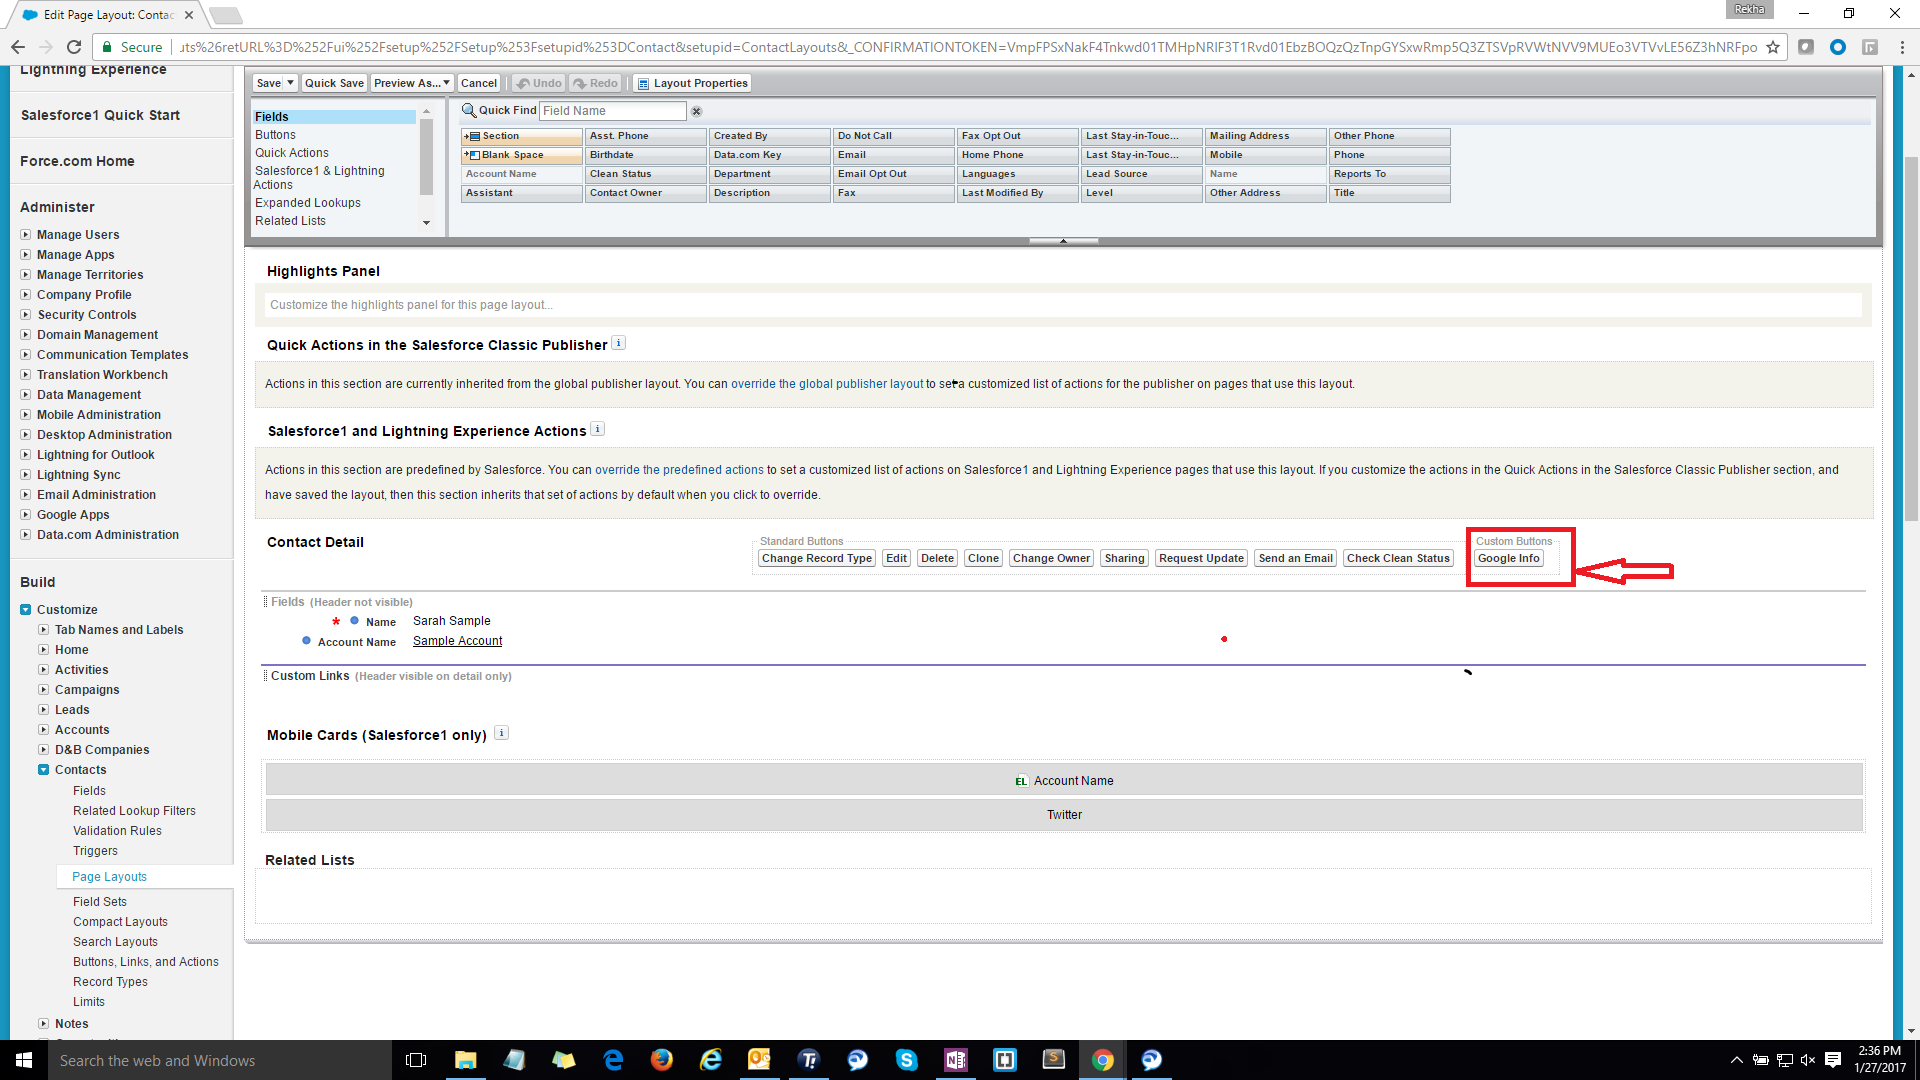Open OneNote from the Windows taskbar
Viewport: 1920px width, 1080px height.
click(x=955, y=1060)
